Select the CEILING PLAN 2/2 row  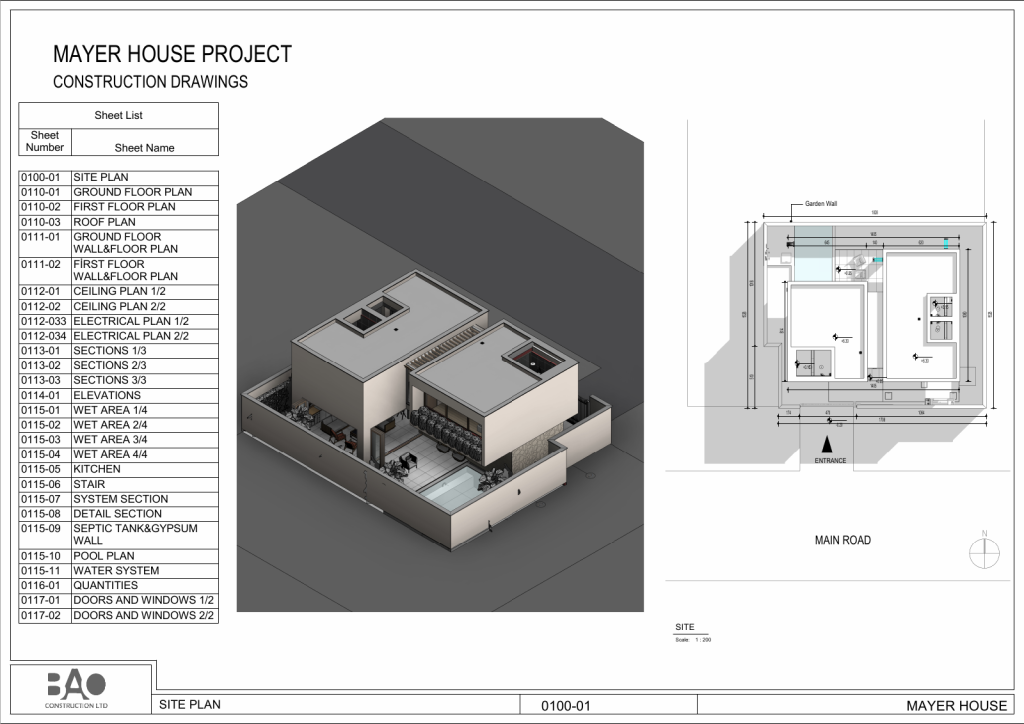118,307
